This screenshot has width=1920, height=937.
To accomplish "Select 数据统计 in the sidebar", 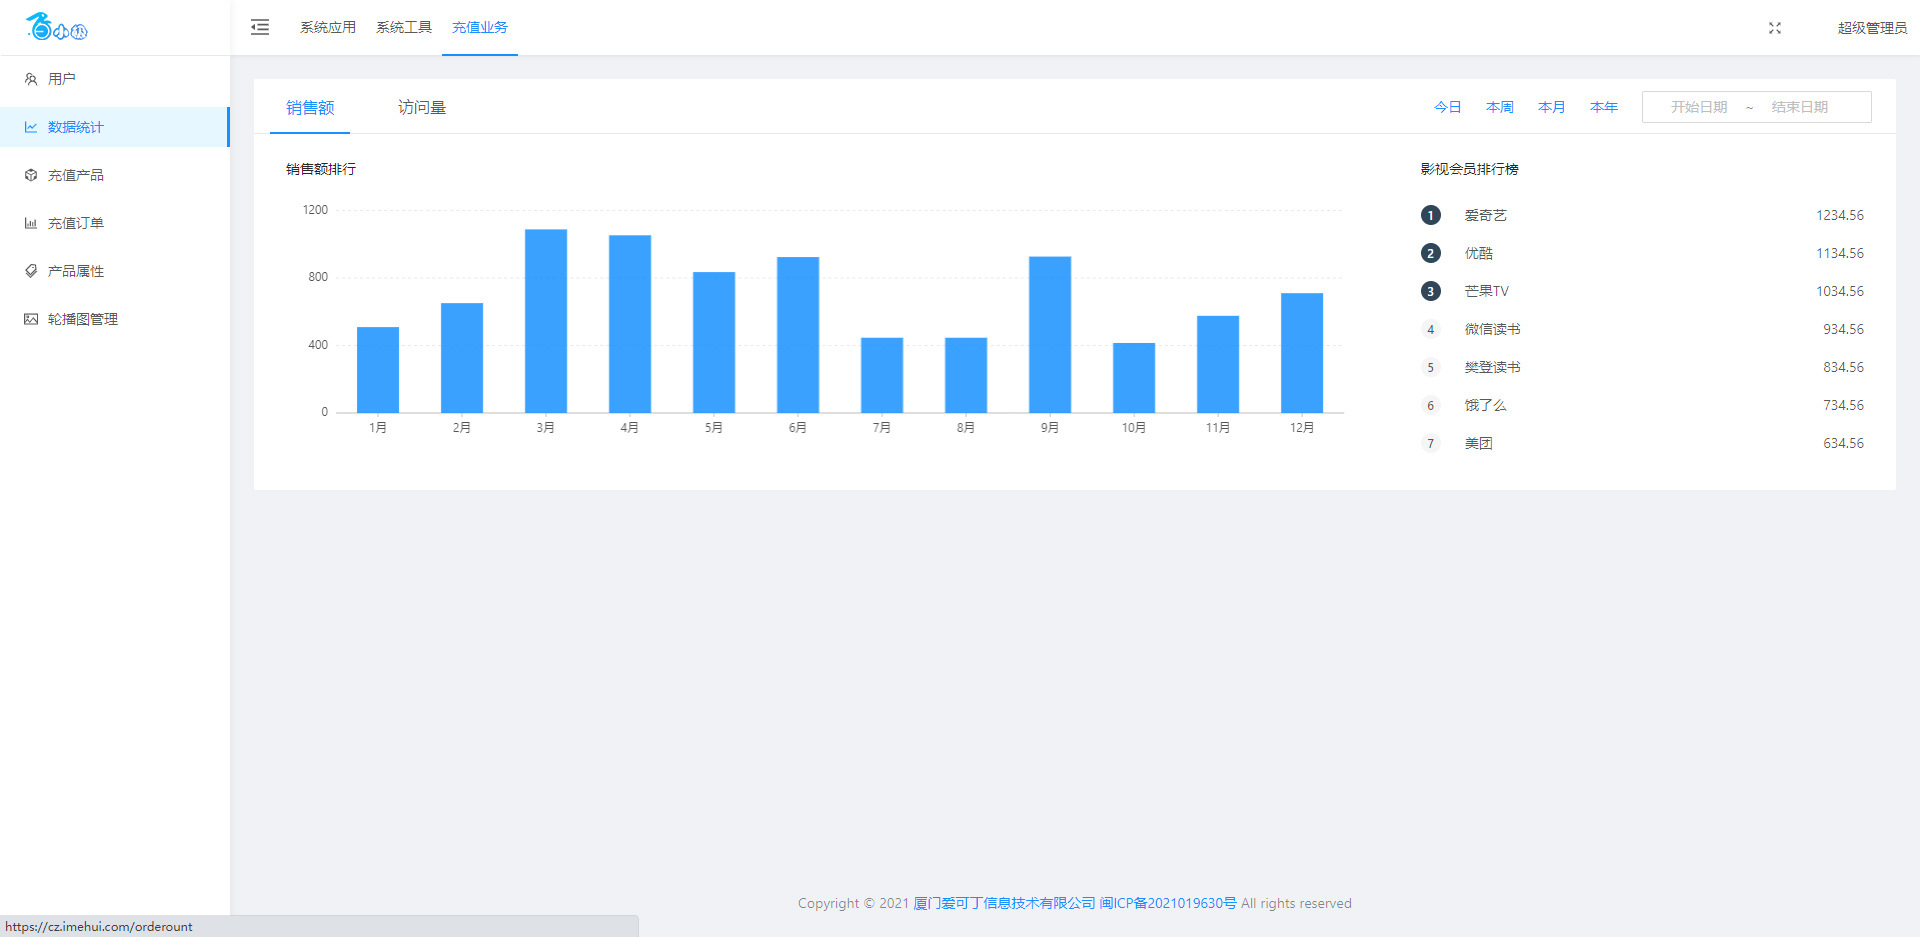I will click(x=115, y=127).
